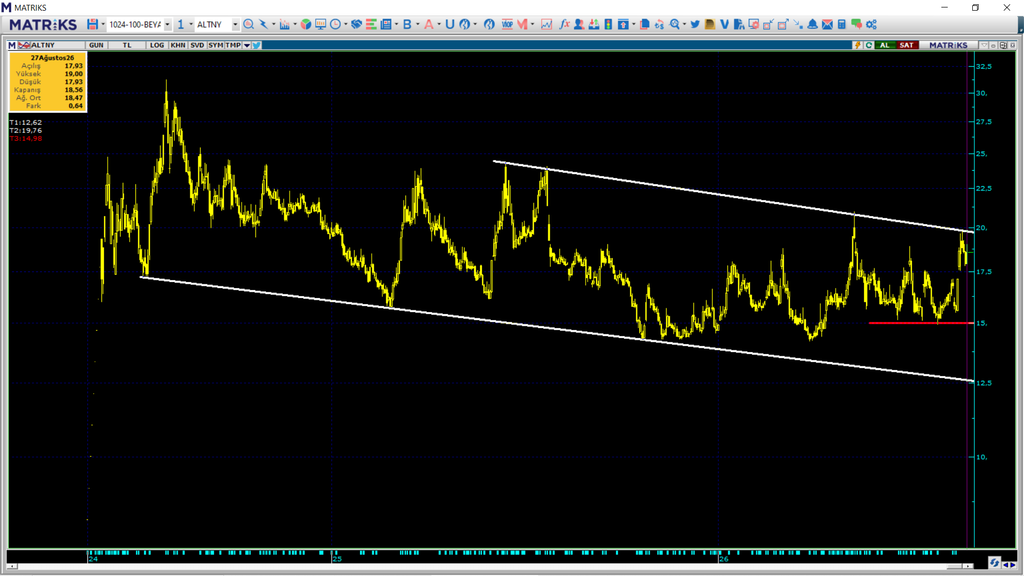Open the fx formula icon

click(564, 24)
